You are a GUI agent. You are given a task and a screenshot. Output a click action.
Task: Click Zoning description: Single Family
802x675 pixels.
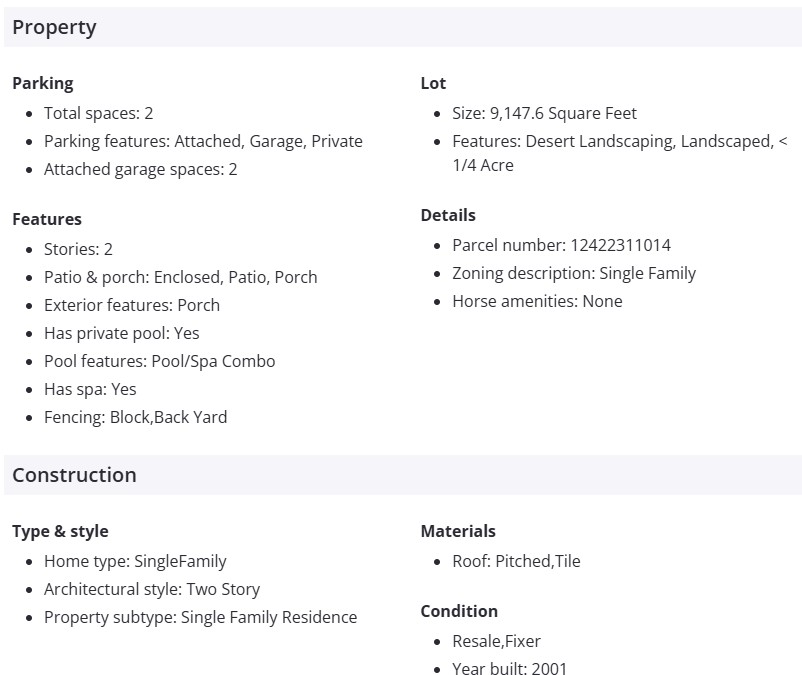[x=574, y=273]
